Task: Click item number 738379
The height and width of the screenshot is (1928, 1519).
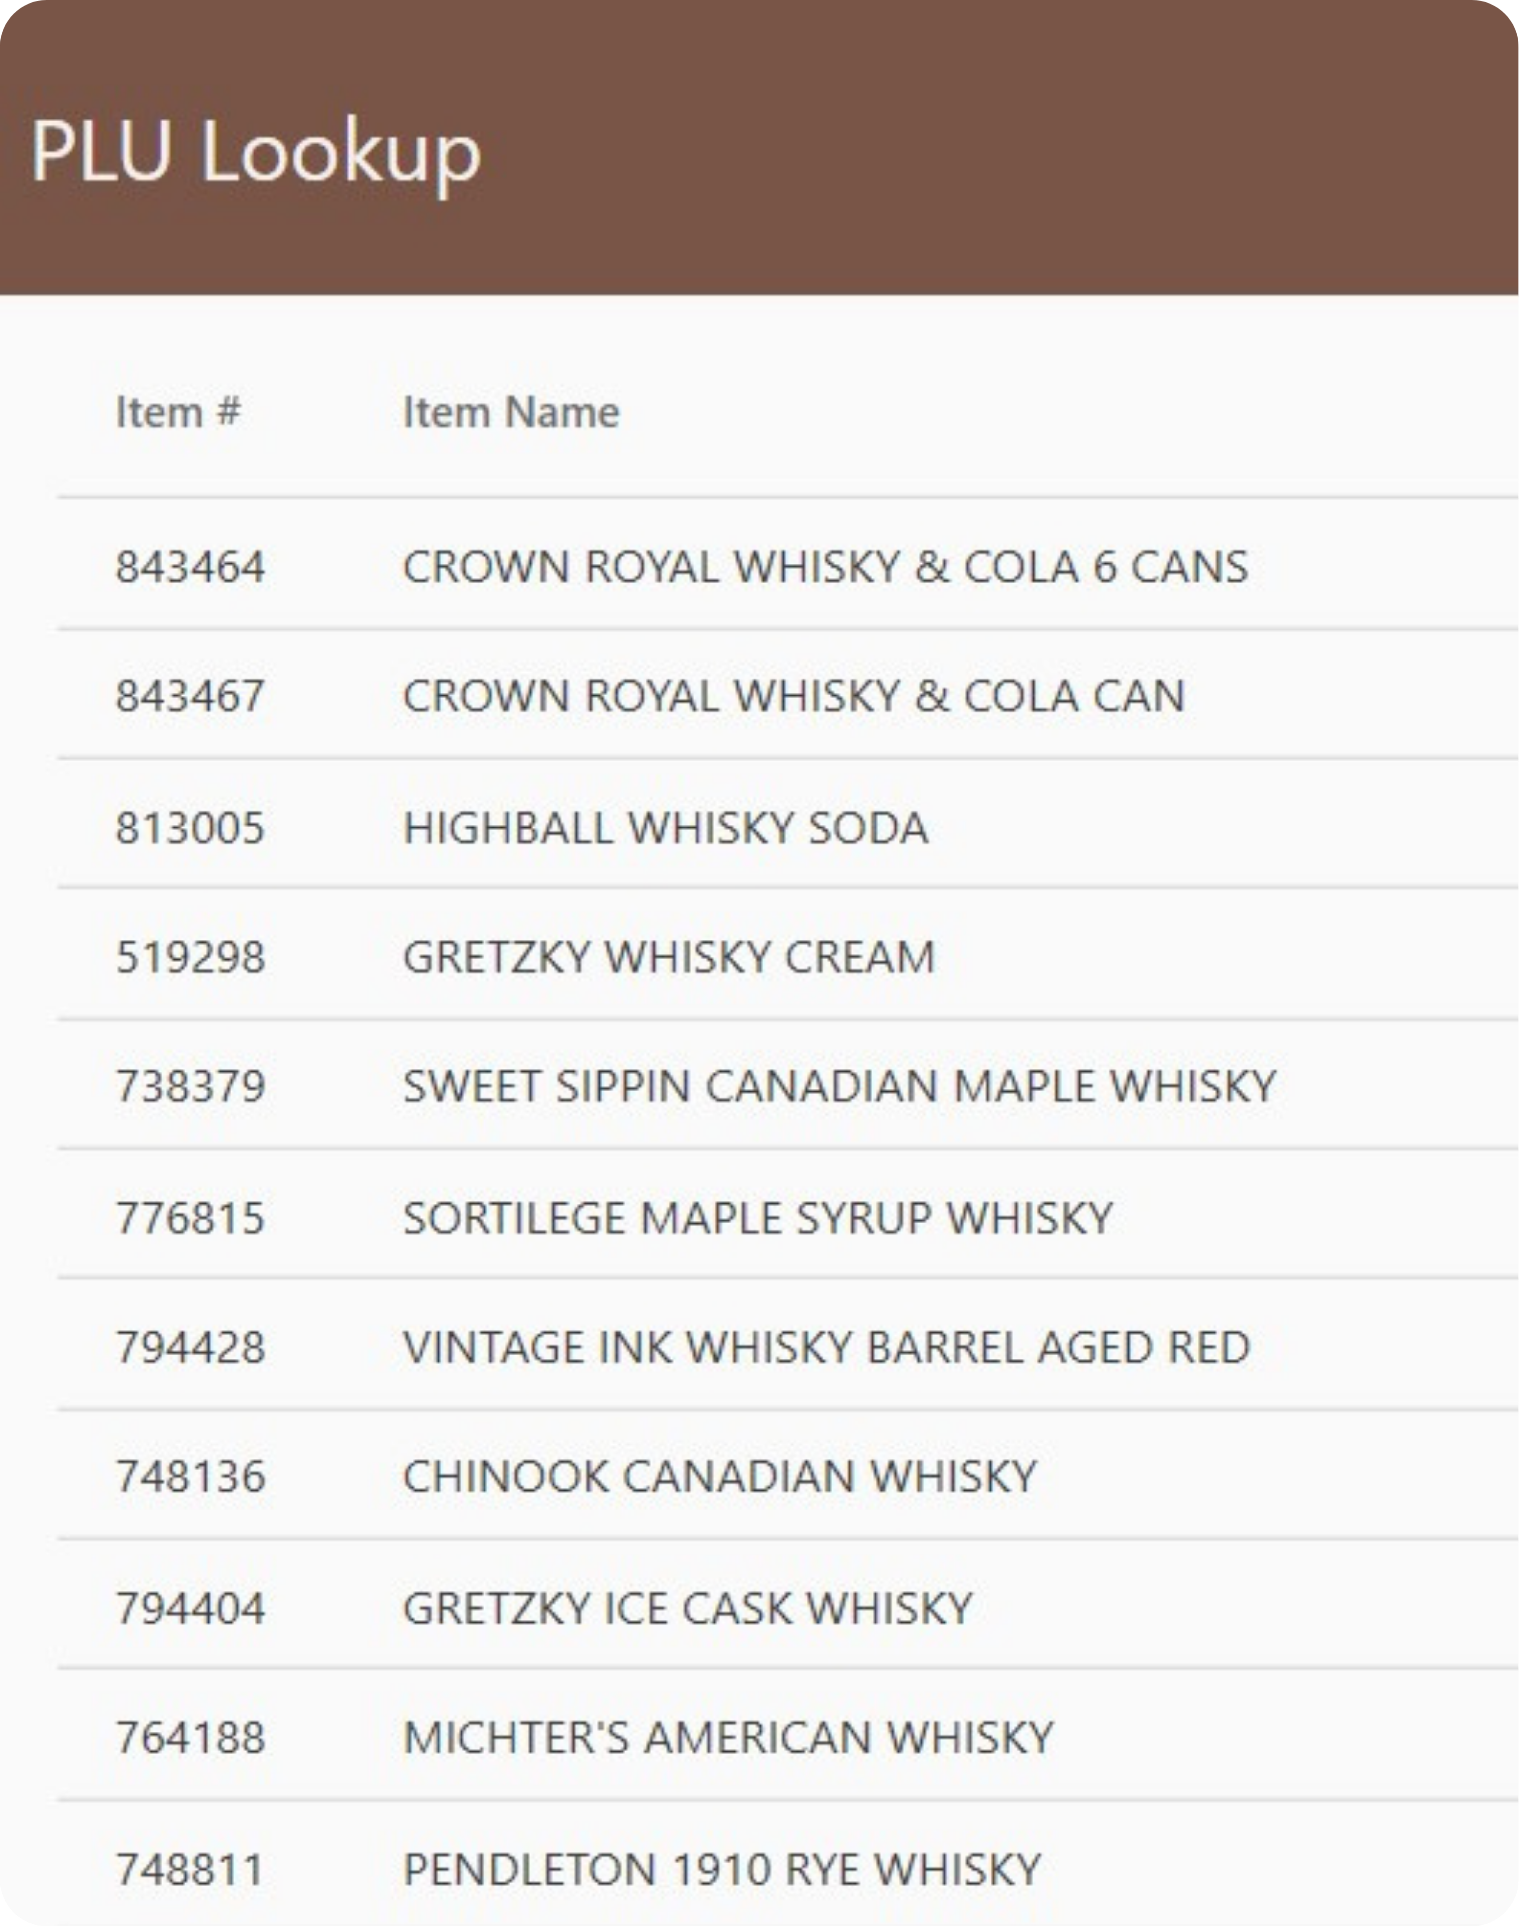Action: 190,1087
